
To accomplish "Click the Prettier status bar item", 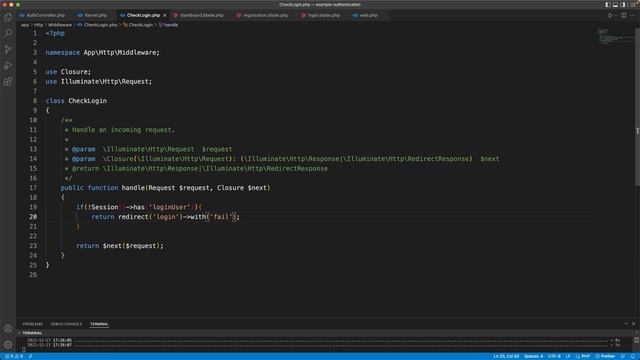I will coord(605,356).
